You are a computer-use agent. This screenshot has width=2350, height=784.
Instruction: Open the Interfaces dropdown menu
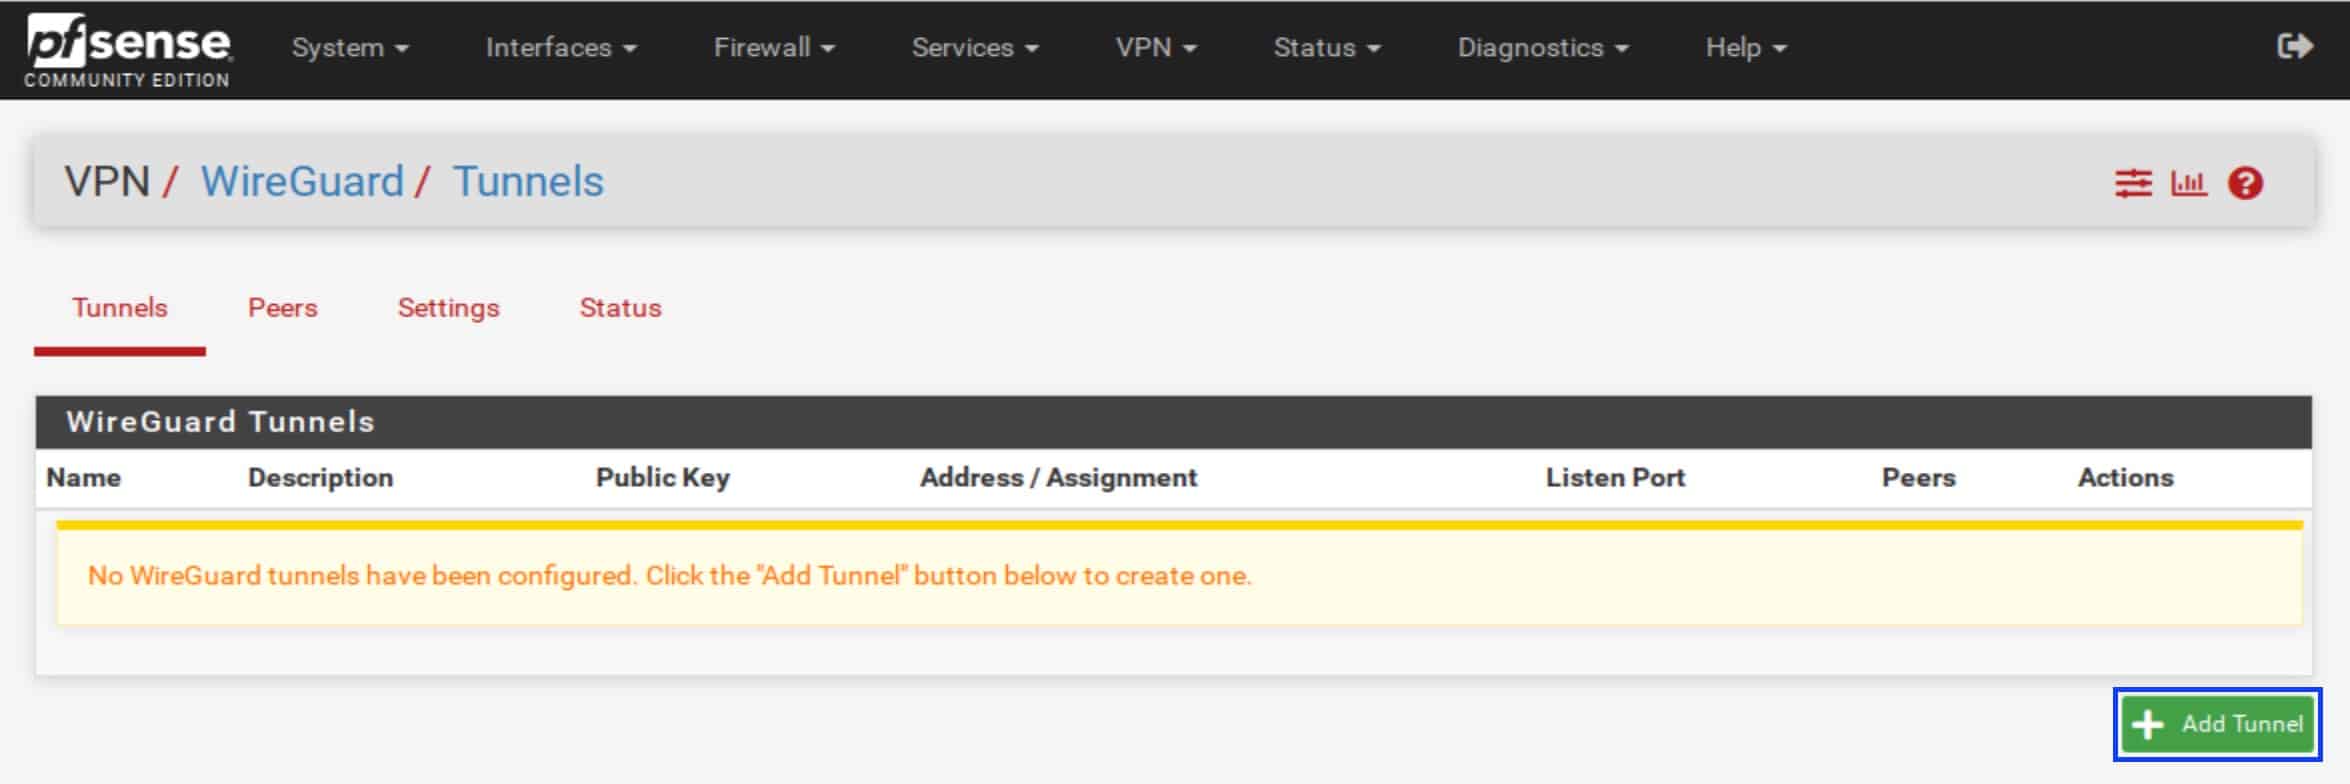coord(561,47)
